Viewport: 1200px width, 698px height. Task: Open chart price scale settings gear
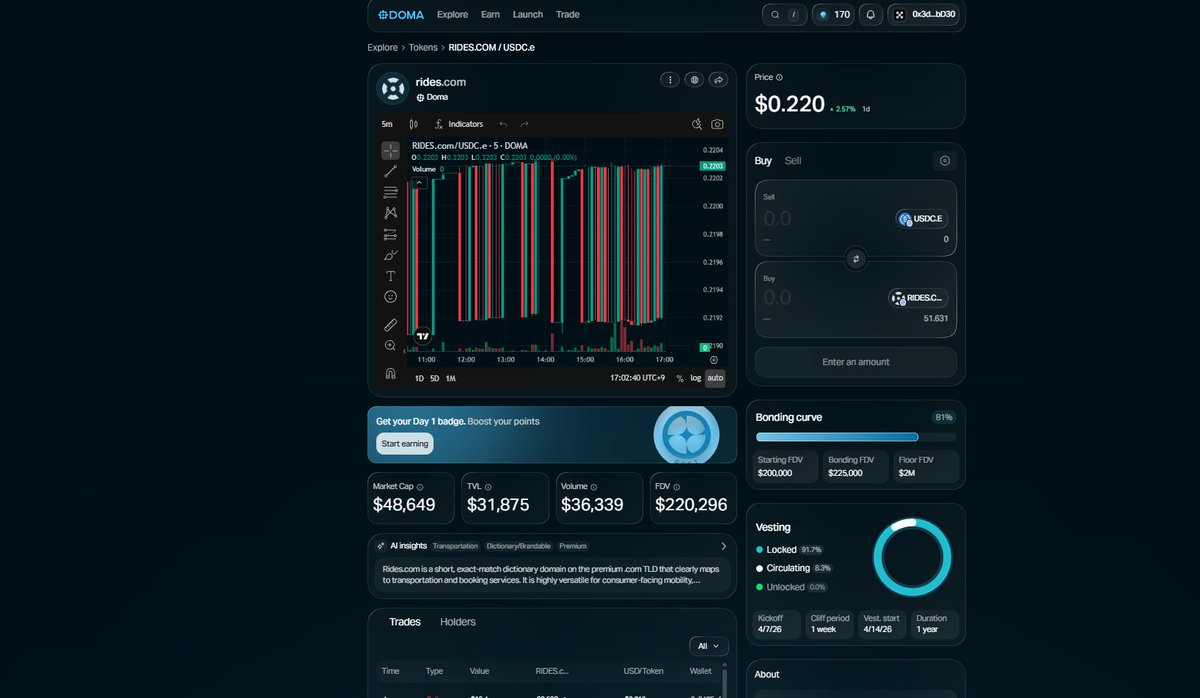tap(714, 359)
